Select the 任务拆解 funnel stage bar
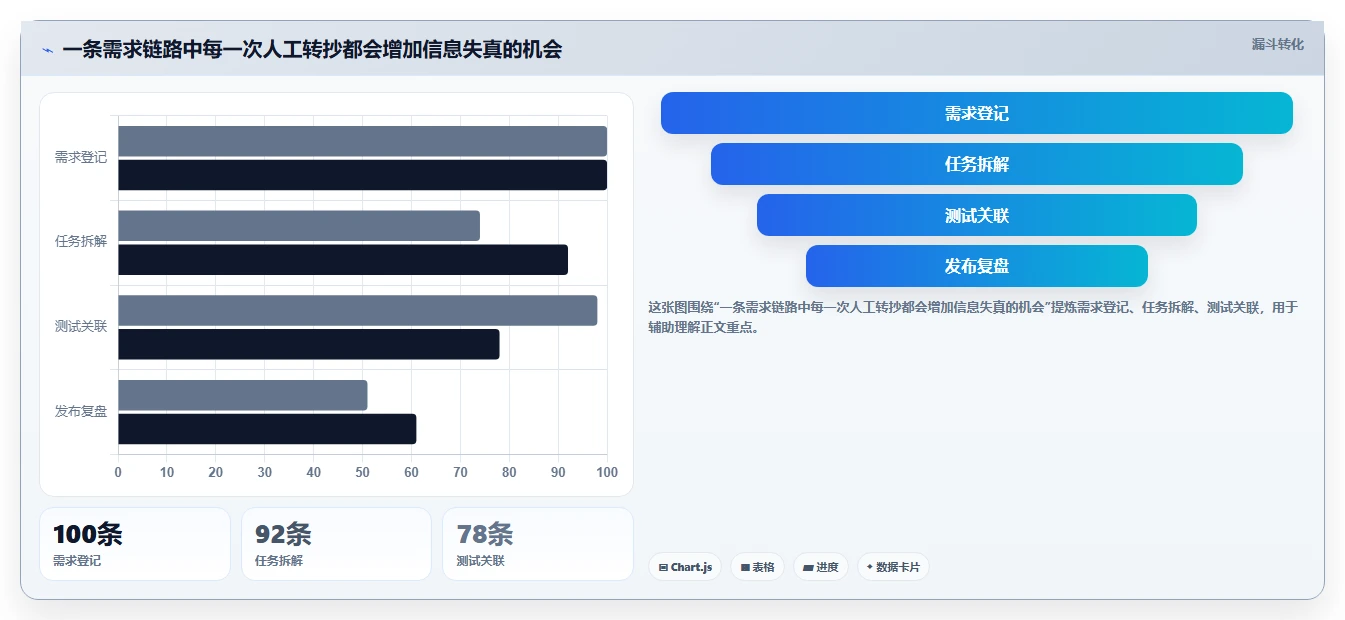 pos(976,164)
